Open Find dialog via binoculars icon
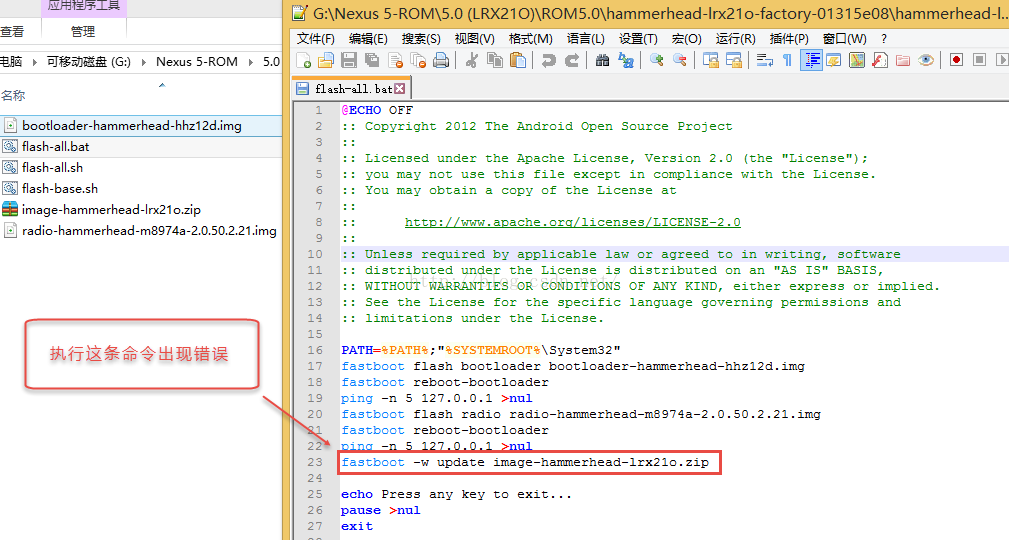Viewport: 1009px width, 540px height. tap(602, 61)
